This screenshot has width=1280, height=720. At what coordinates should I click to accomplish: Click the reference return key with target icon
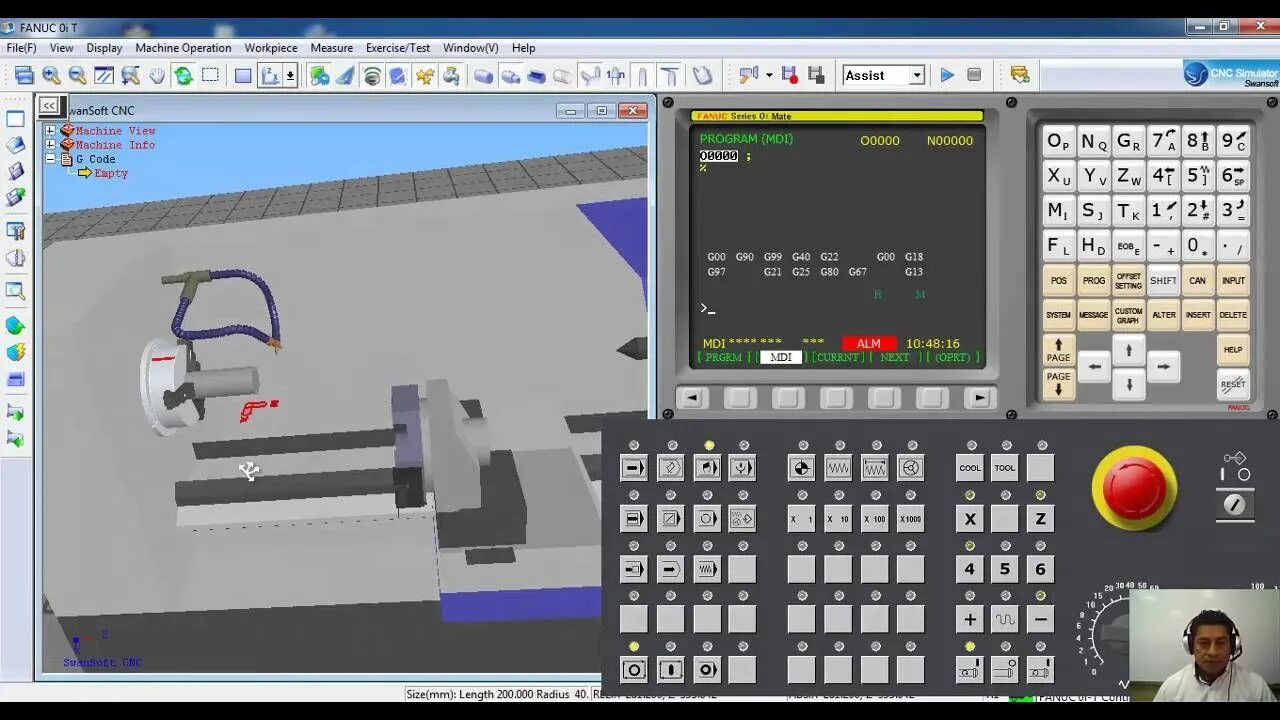tap(801, 468)
